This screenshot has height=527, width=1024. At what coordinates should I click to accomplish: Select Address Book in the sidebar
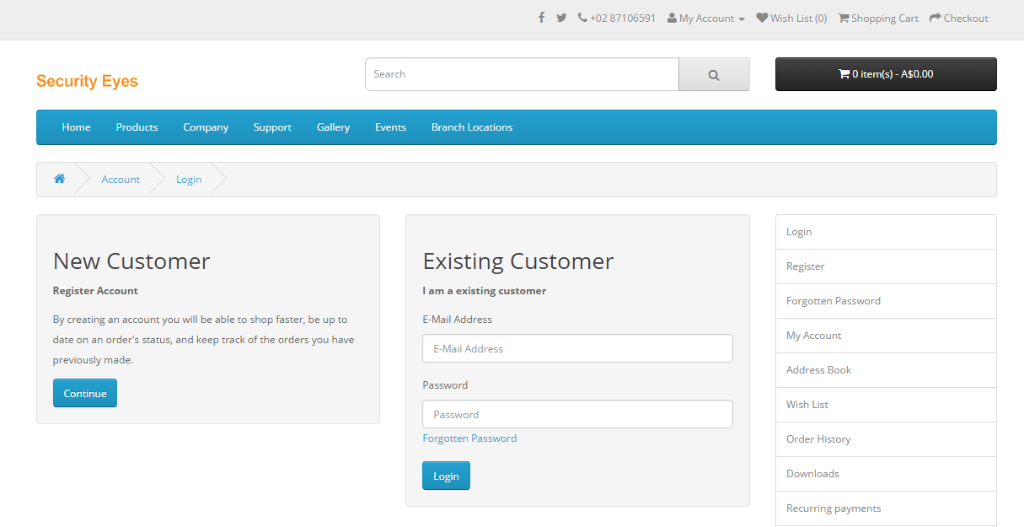pos(886,370)
